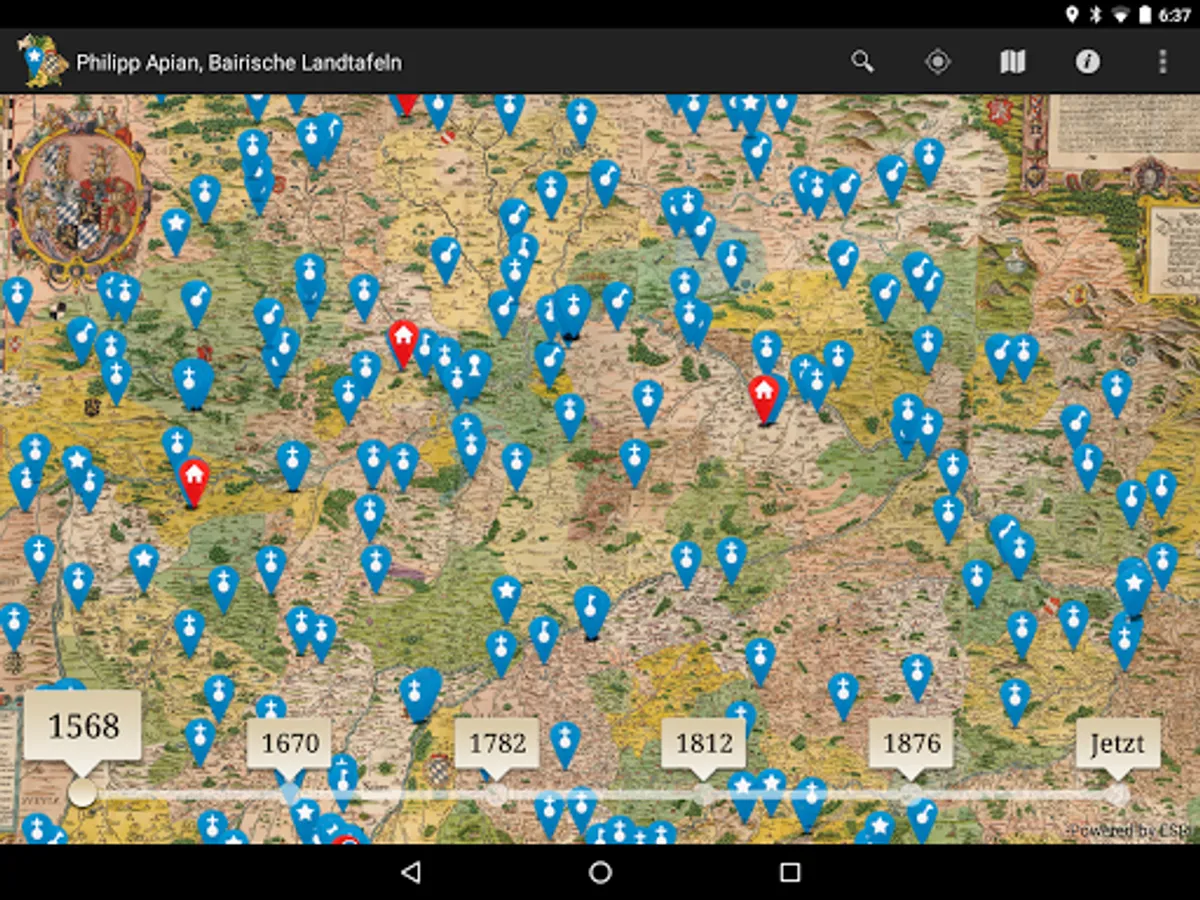Open the info icon

point(1088,62)
